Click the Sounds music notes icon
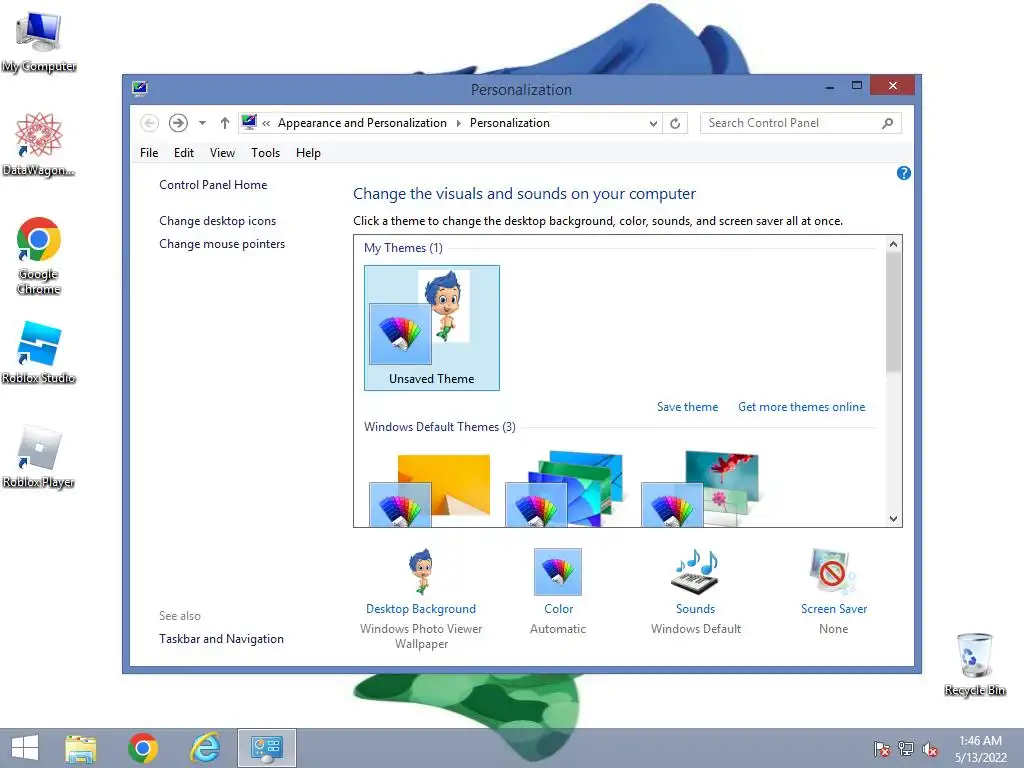 point(696,571)
